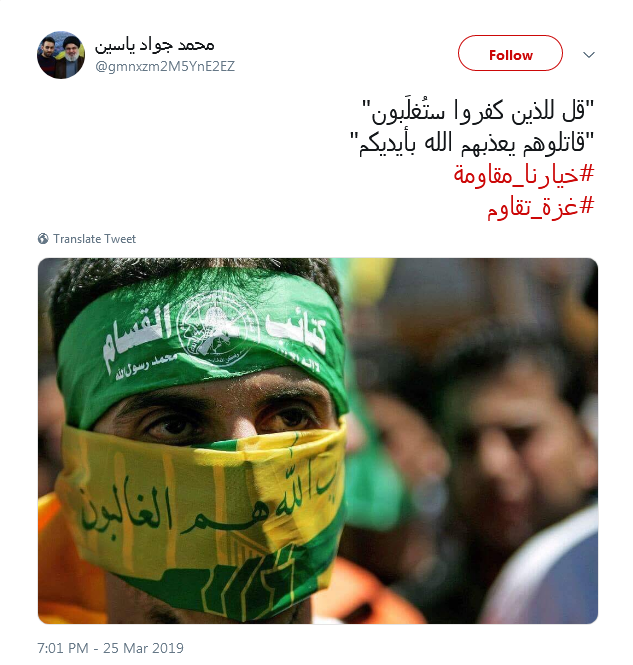633x665 pixels.
Task: Click the first line of tweet text
Action: tap(478, 112)
